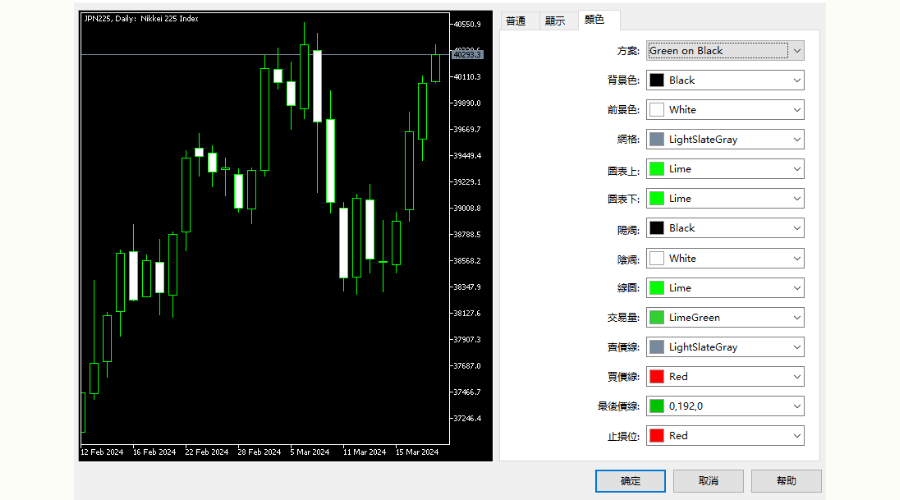Open the 方案 Green on Black dropdown
900x500 pixels.
coord(725,50)
